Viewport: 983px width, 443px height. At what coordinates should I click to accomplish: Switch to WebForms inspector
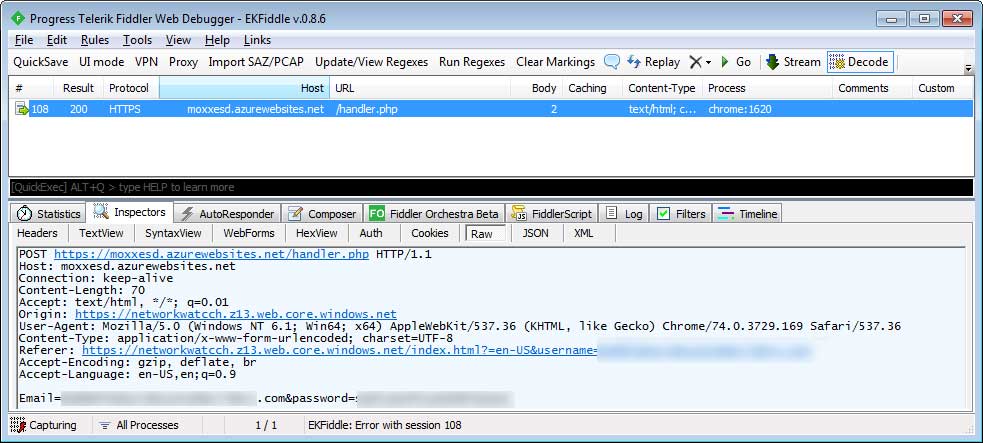[249, 233]
